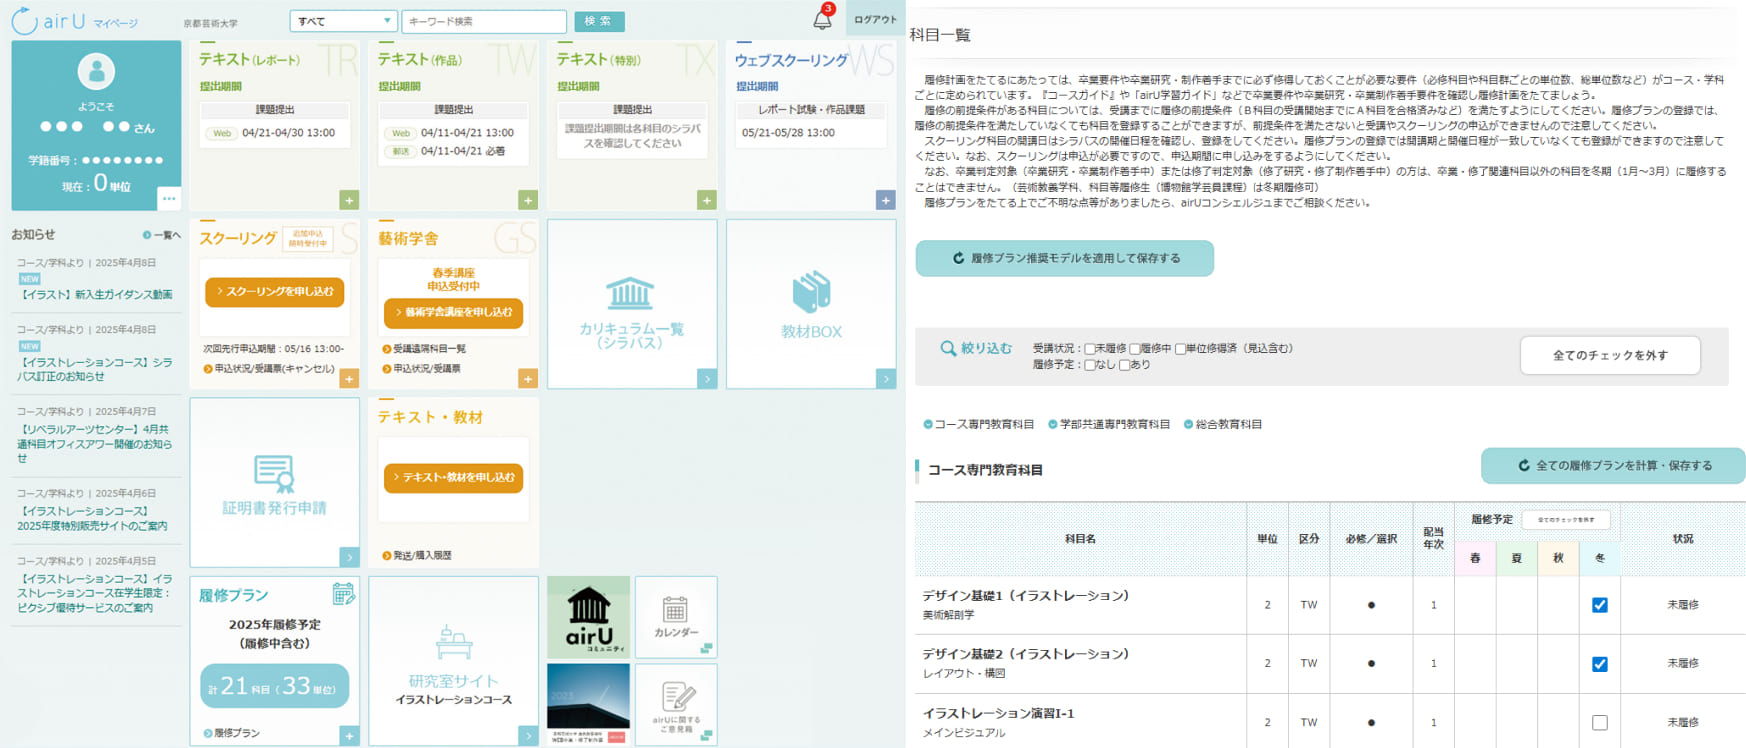Image resolution: width=1746 pixels, height=748 pixels.
Task: Click the 検索 button
Action: click(x=599, y=21)
